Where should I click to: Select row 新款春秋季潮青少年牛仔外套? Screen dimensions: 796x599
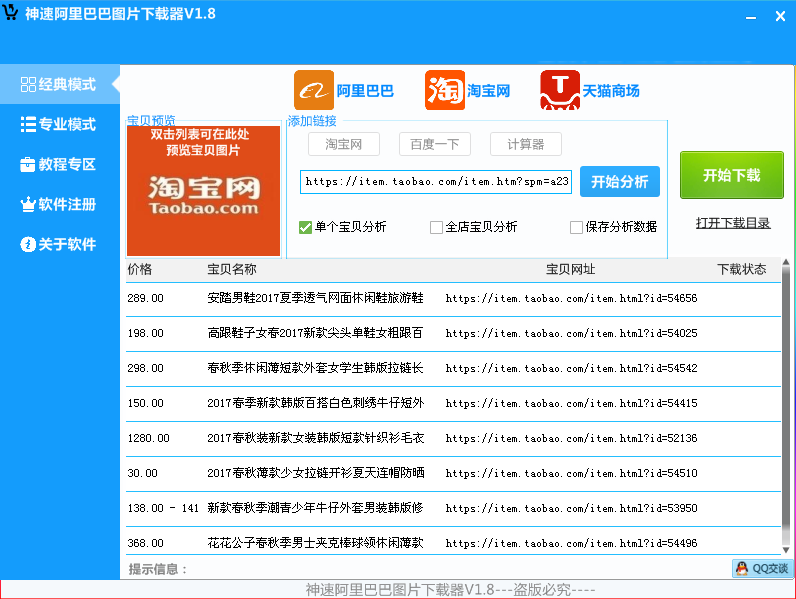coord(453,509)
